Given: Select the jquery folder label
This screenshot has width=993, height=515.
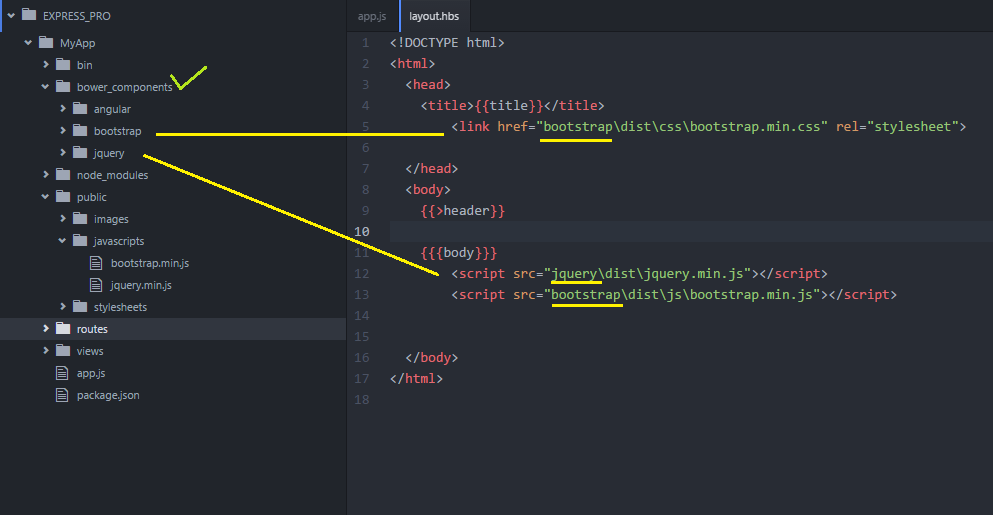Looking at the screenshot, I should coord(109,153).
